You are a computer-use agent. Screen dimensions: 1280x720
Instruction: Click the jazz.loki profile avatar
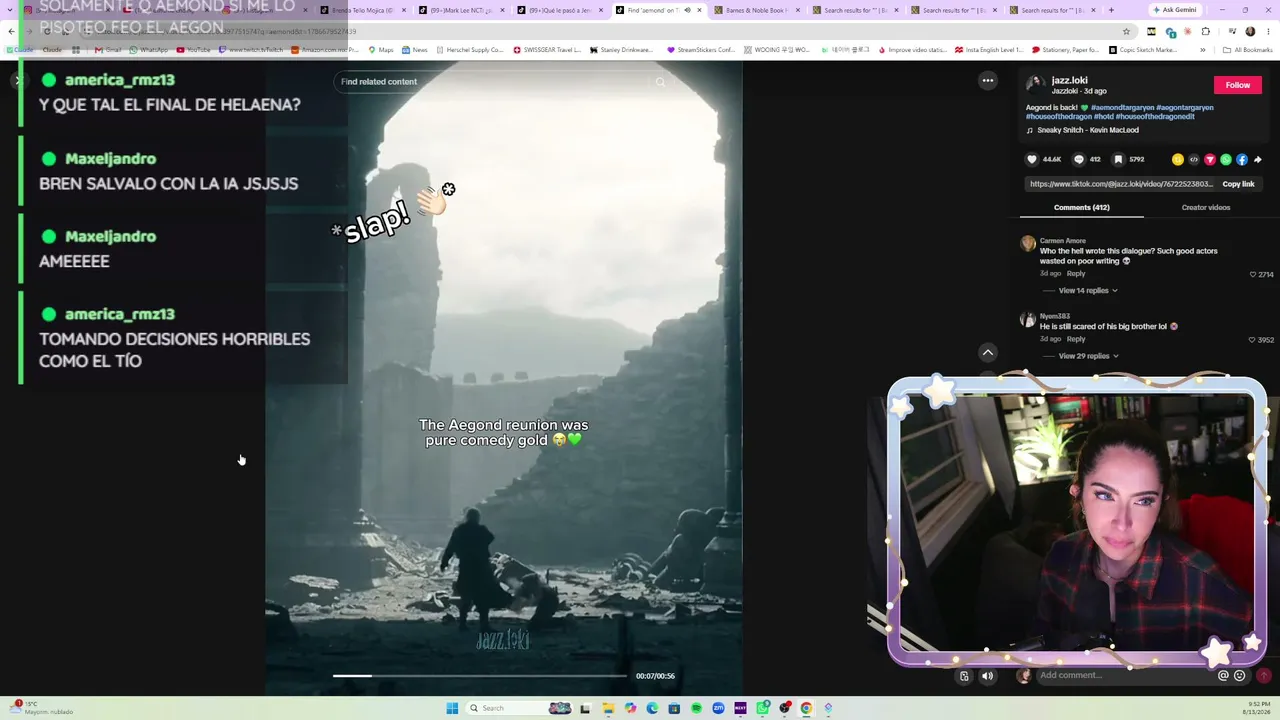[1036, 84]
